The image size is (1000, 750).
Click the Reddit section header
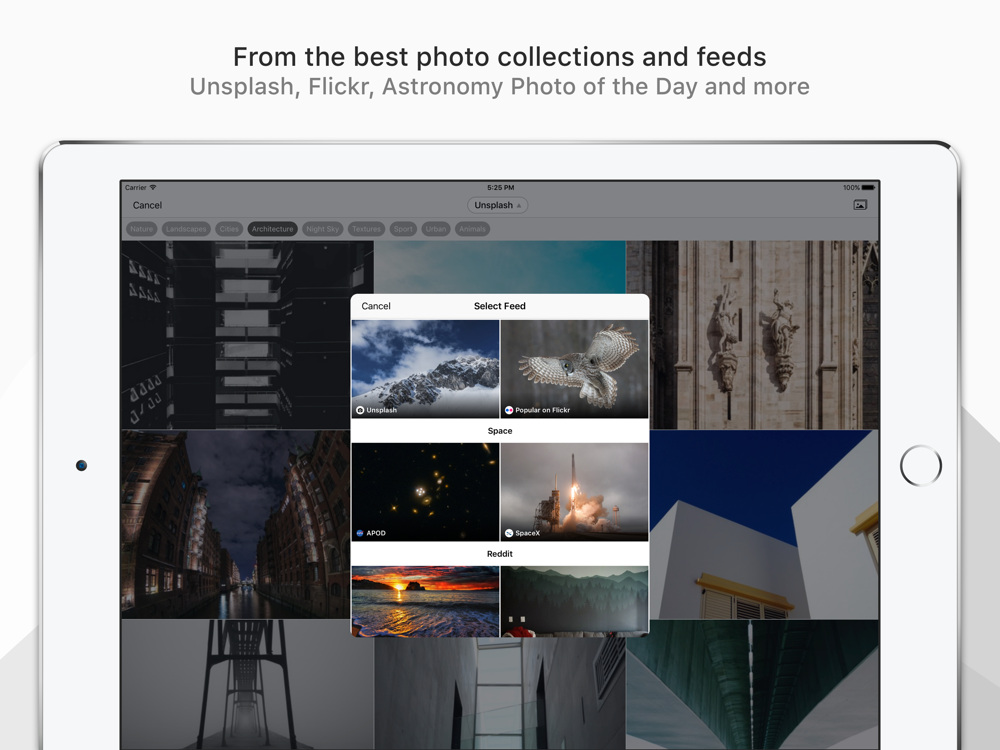[500, 554]
